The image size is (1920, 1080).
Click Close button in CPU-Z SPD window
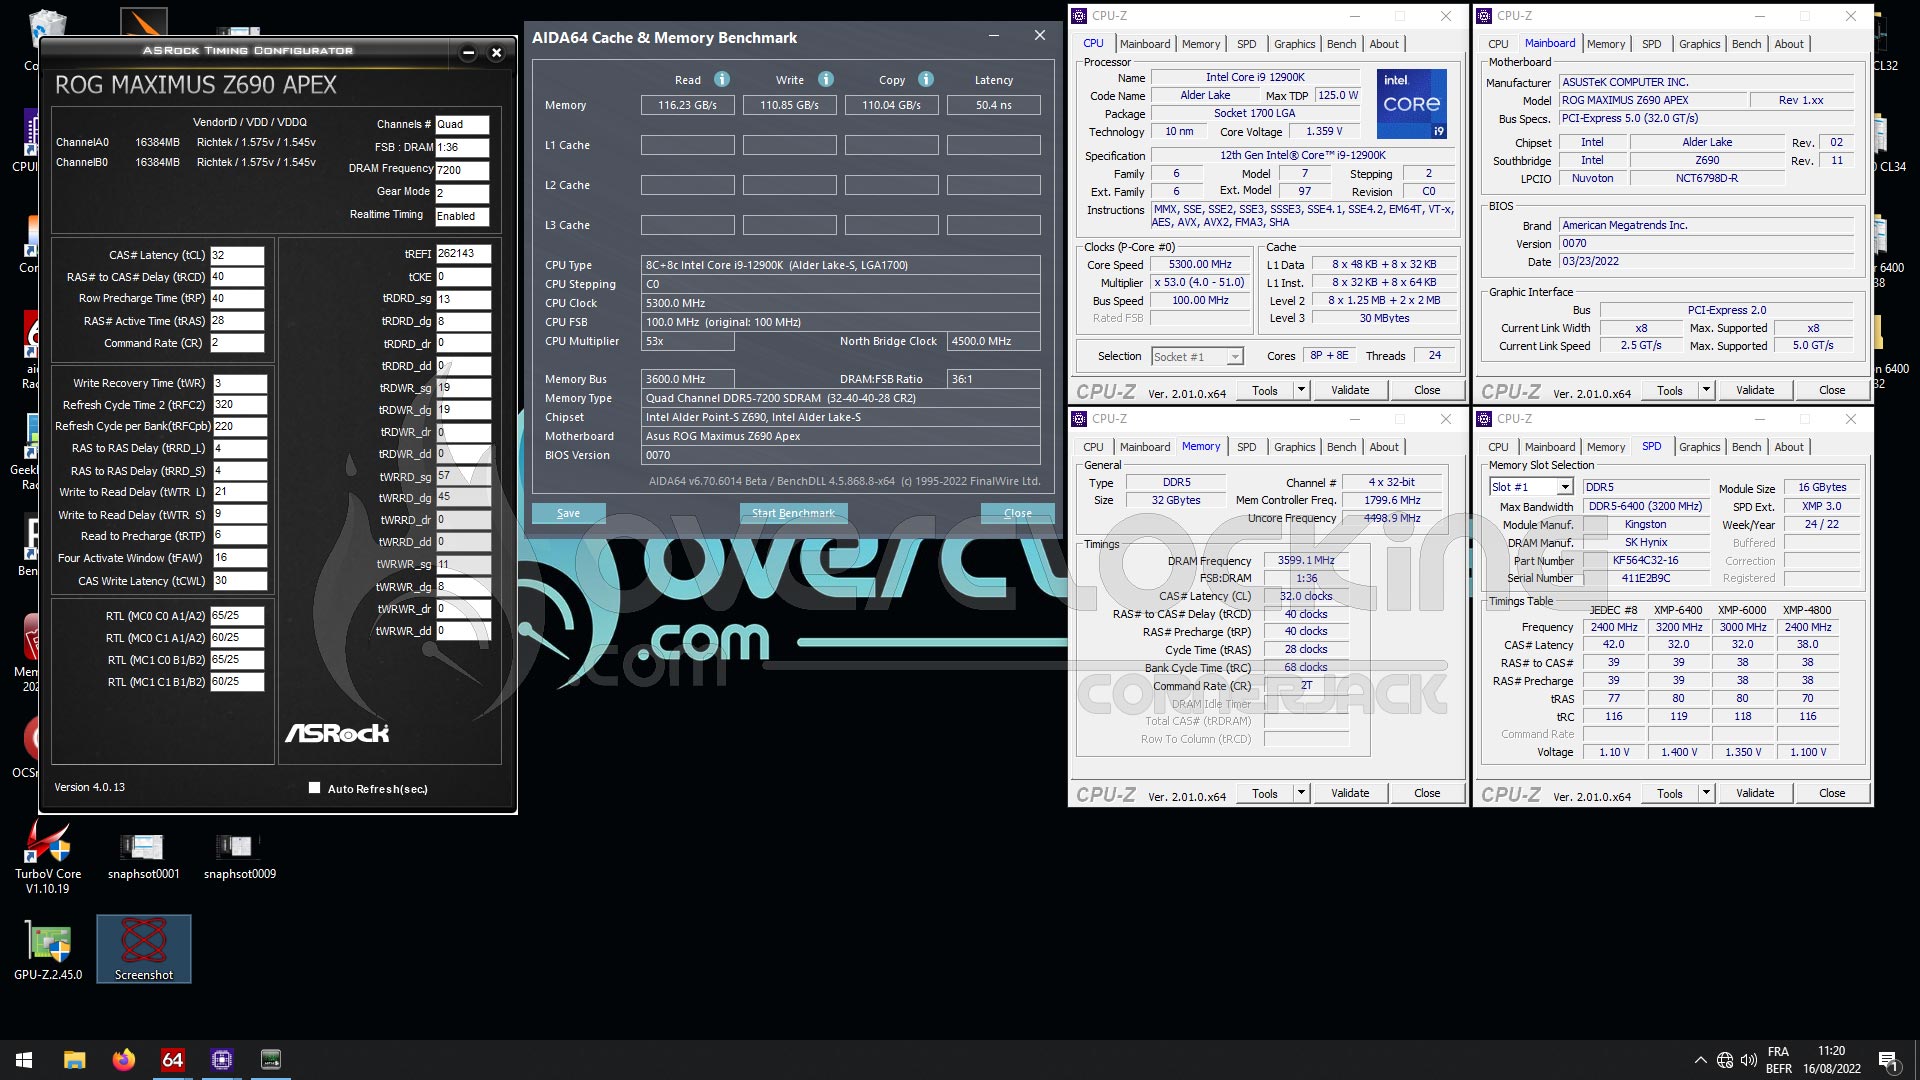(x=1832, y=793)
